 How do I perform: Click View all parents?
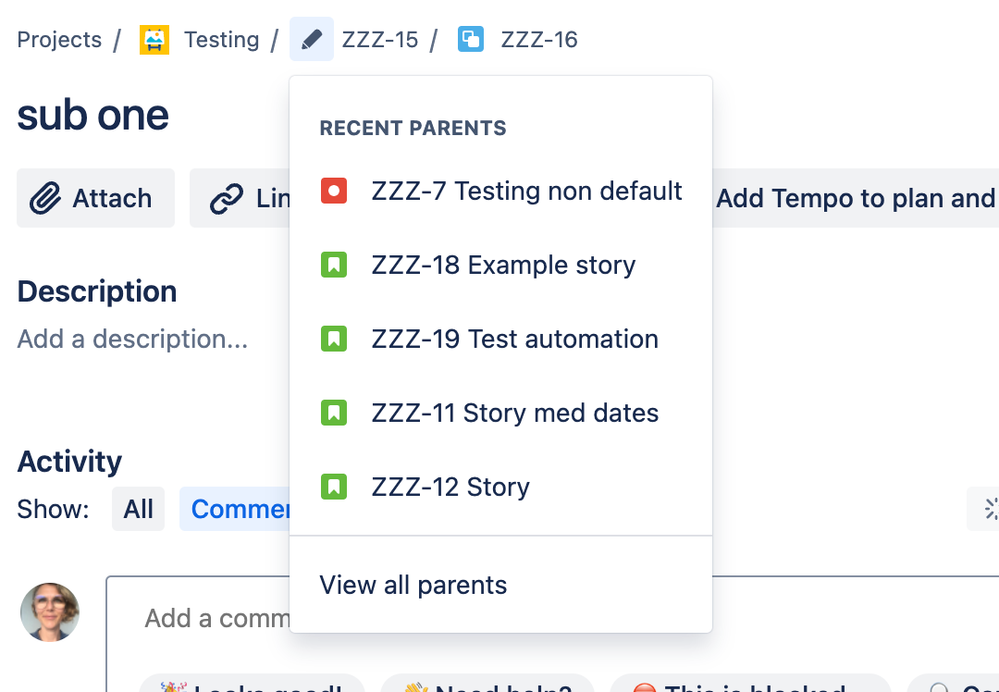[413, 585]
